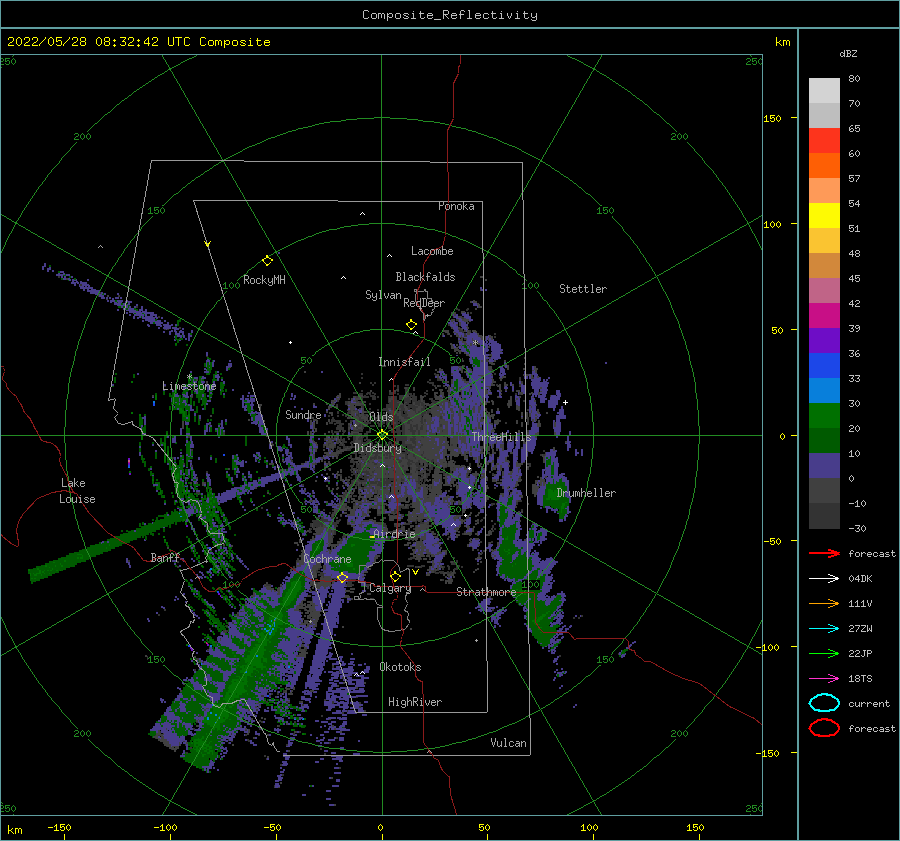
Task: Click the Composite_Reflectivity title text
Action: point(450,15)
